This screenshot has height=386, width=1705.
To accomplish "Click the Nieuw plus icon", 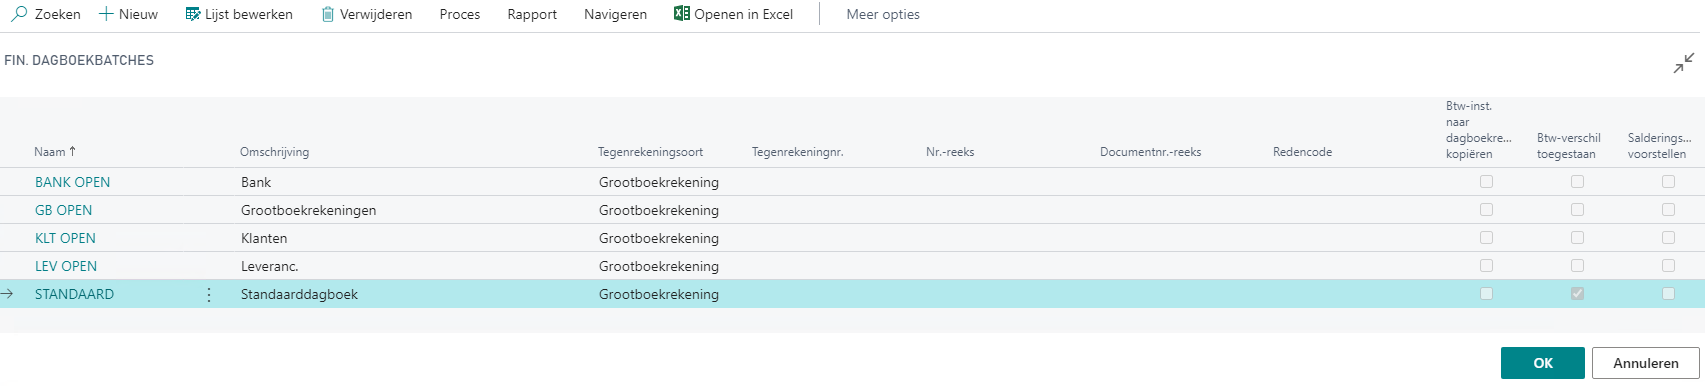I will pos(106,14).
